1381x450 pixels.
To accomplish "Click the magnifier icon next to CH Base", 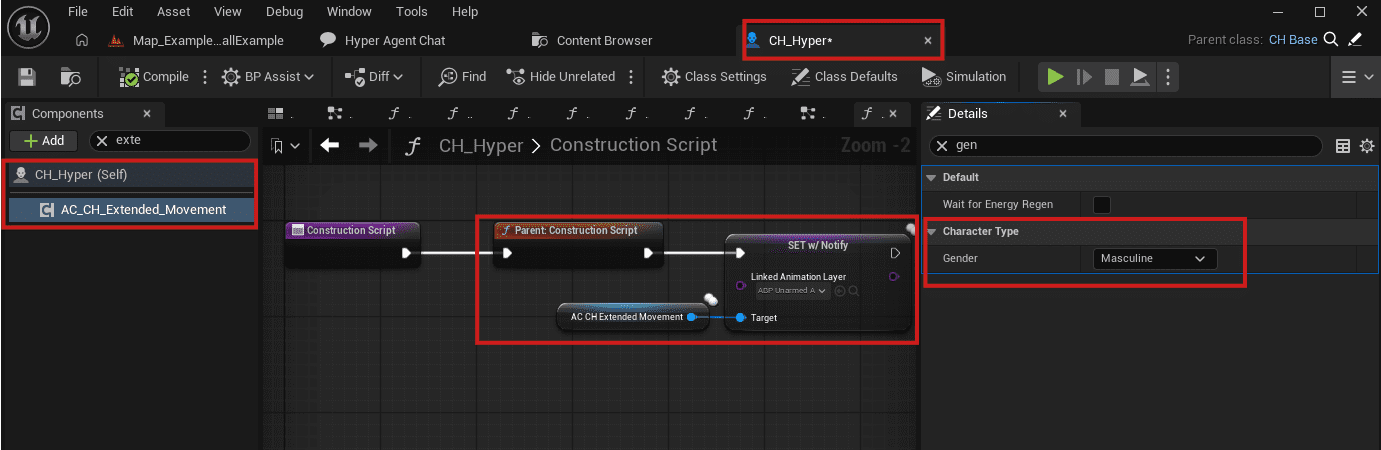I will [1331, 41].
